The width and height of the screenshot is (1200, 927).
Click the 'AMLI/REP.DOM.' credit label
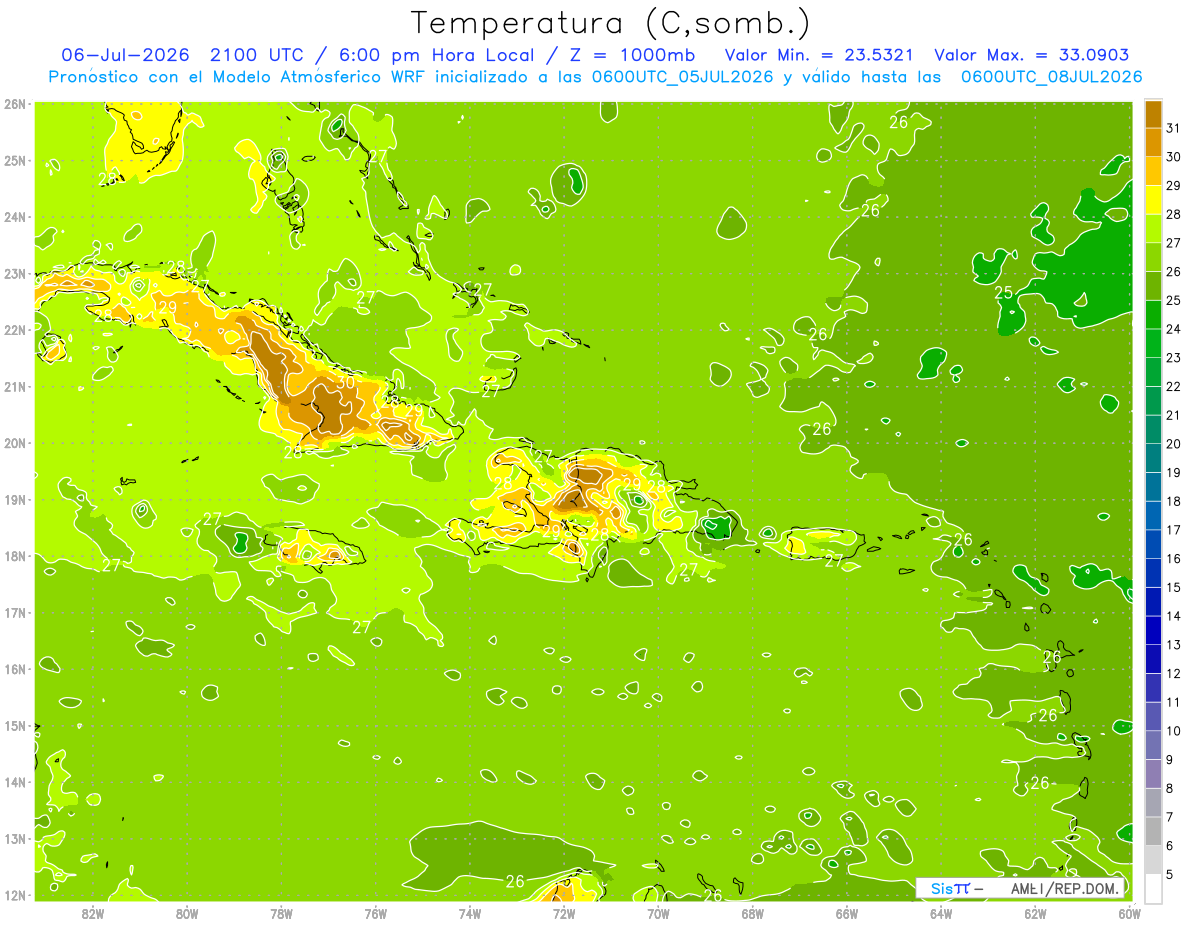click(x=1065, y=888)
